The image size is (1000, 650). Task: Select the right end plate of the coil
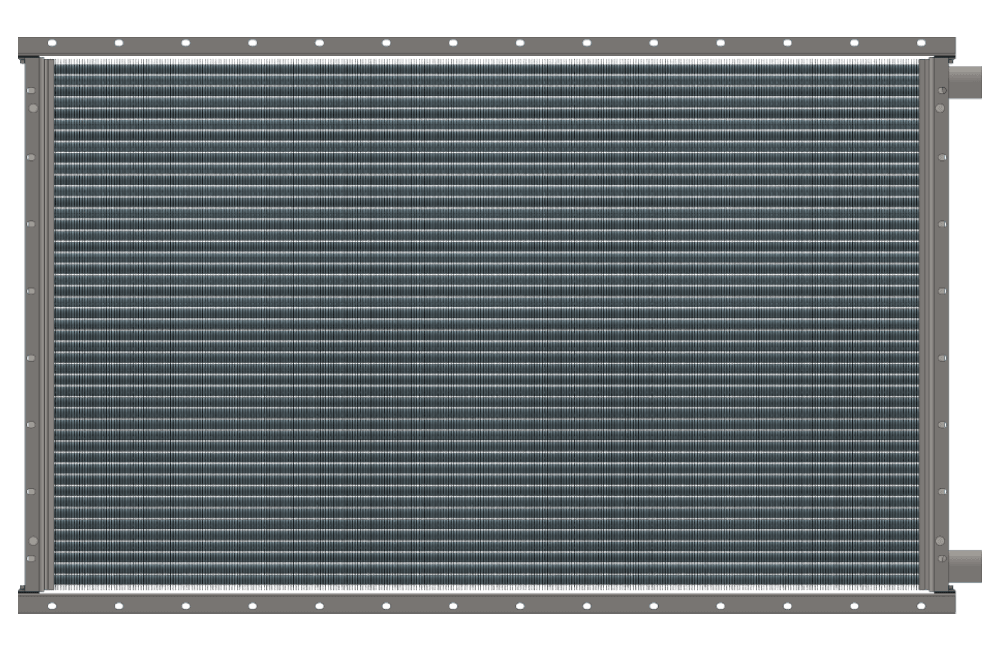pyautogui.click(x=940, y=324)
